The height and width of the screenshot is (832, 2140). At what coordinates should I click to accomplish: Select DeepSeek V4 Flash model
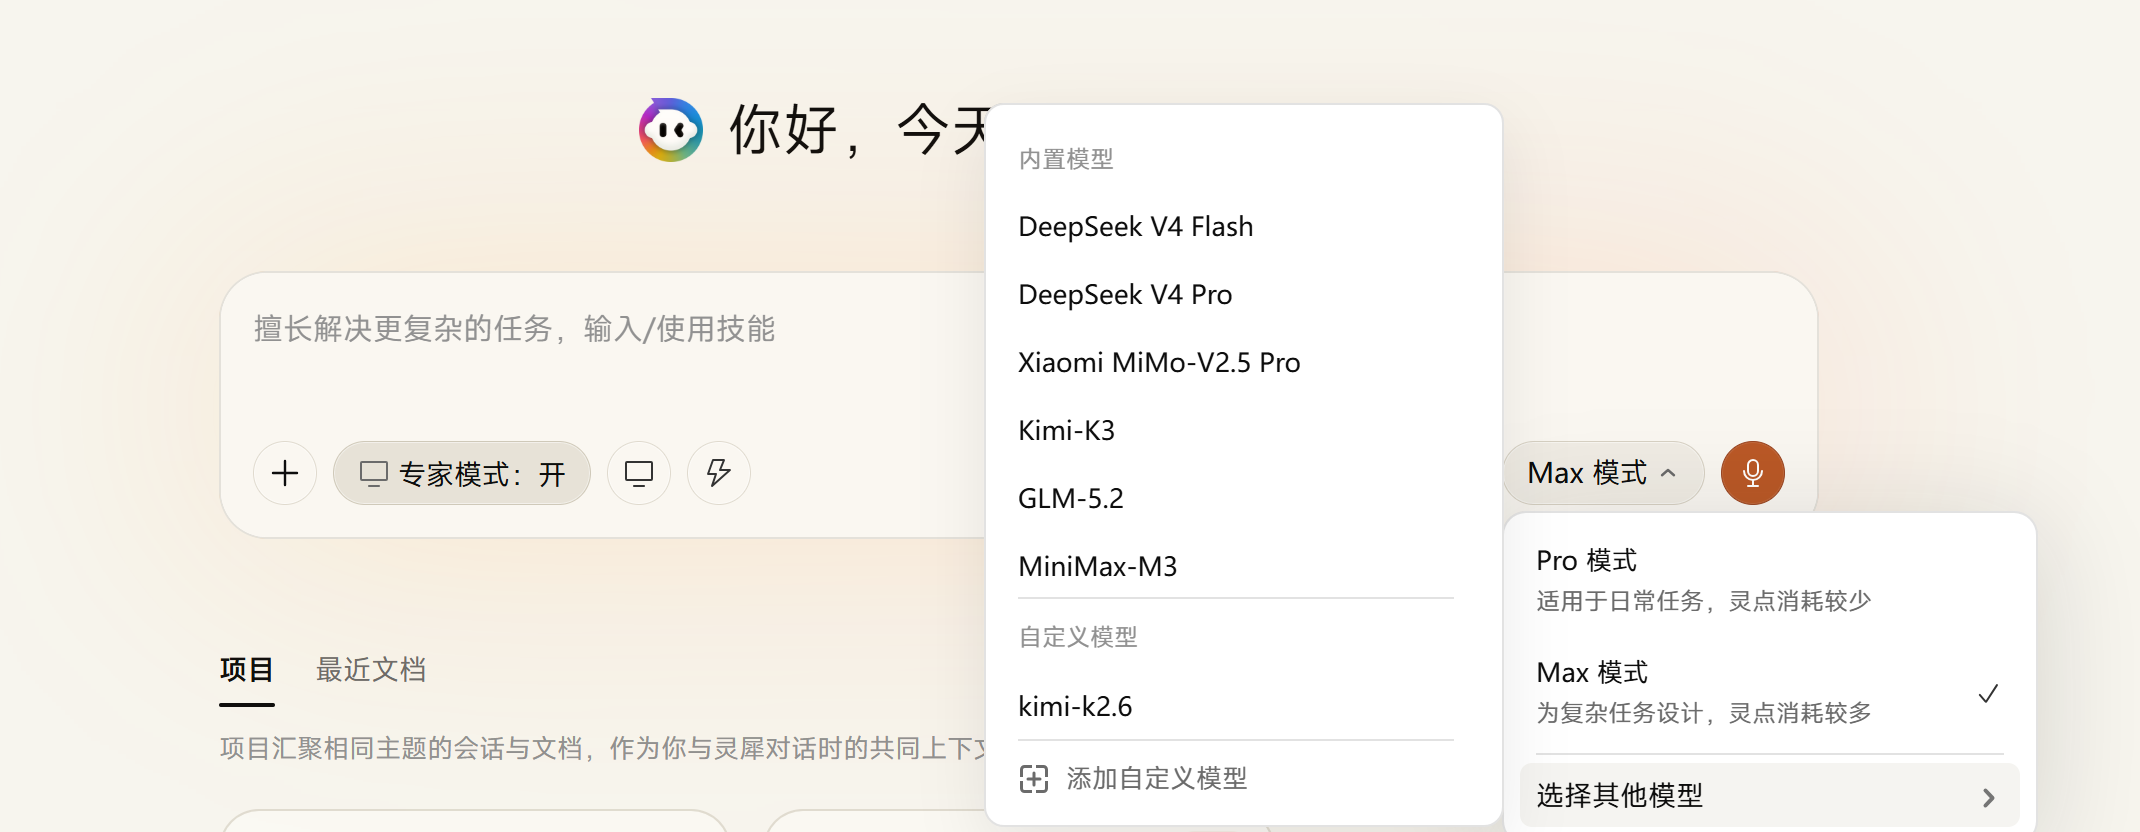click(x=1136, y=227)
